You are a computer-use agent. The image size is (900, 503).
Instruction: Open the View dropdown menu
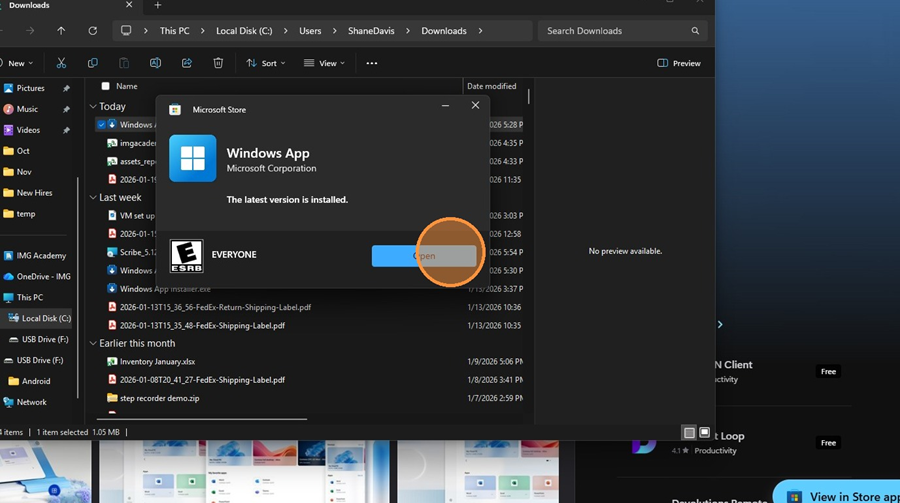click(x=324, y=63)
